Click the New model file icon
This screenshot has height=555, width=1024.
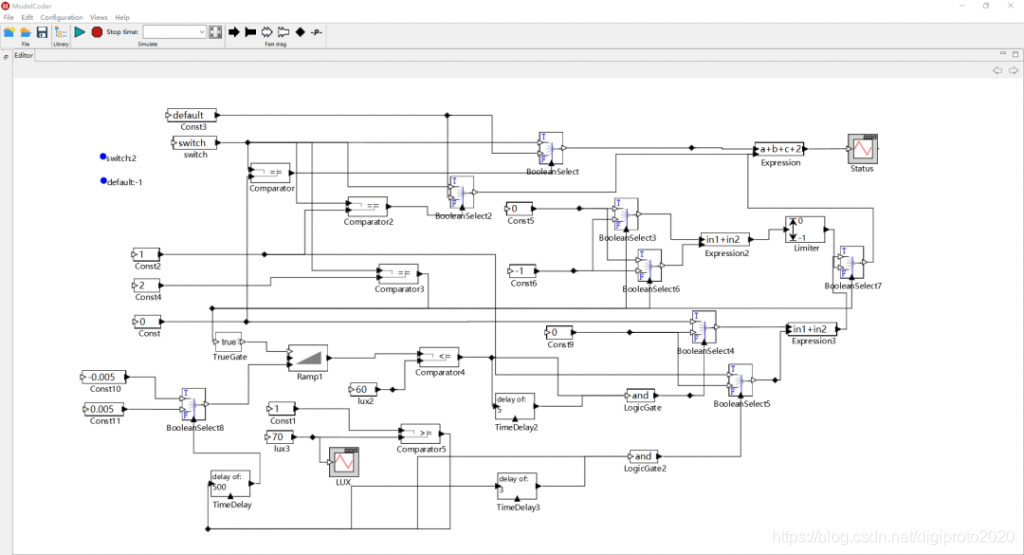pyautogui.click(x=9, y=32)
